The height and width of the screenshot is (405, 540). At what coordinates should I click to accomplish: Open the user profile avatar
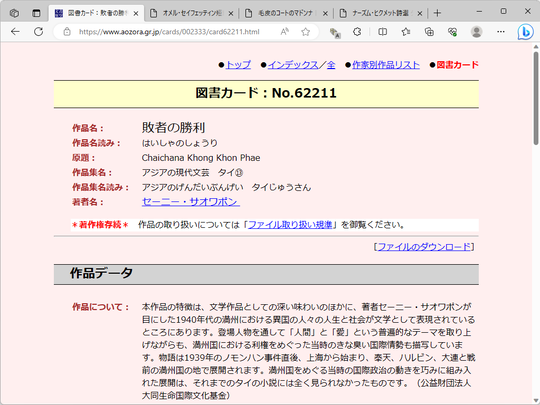477,32
